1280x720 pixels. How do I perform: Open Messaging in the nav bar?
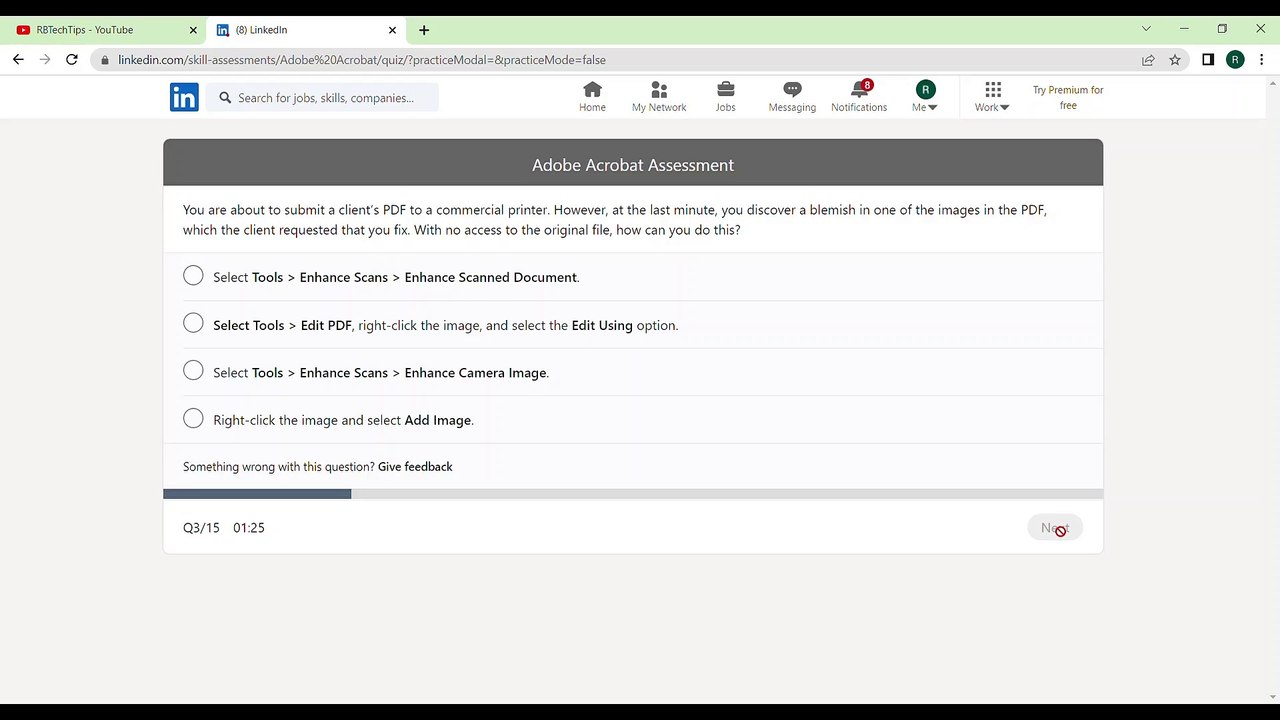click(792, 97)
